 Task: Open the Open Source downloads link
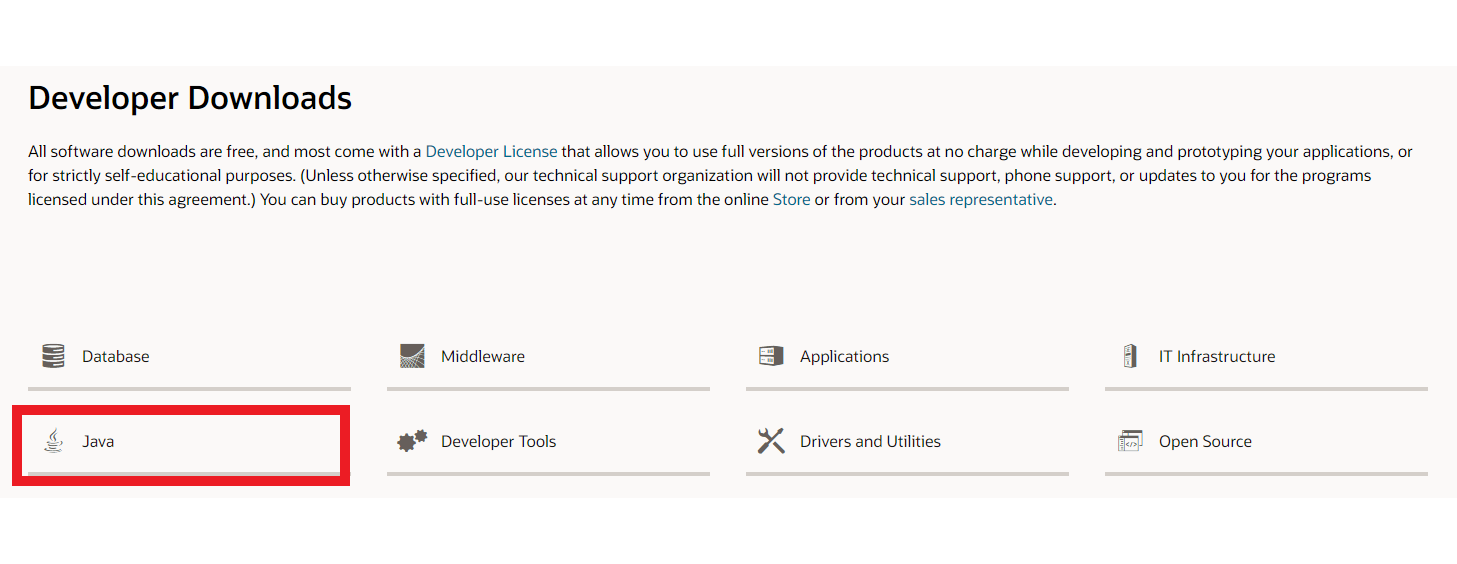point(1205,442)
